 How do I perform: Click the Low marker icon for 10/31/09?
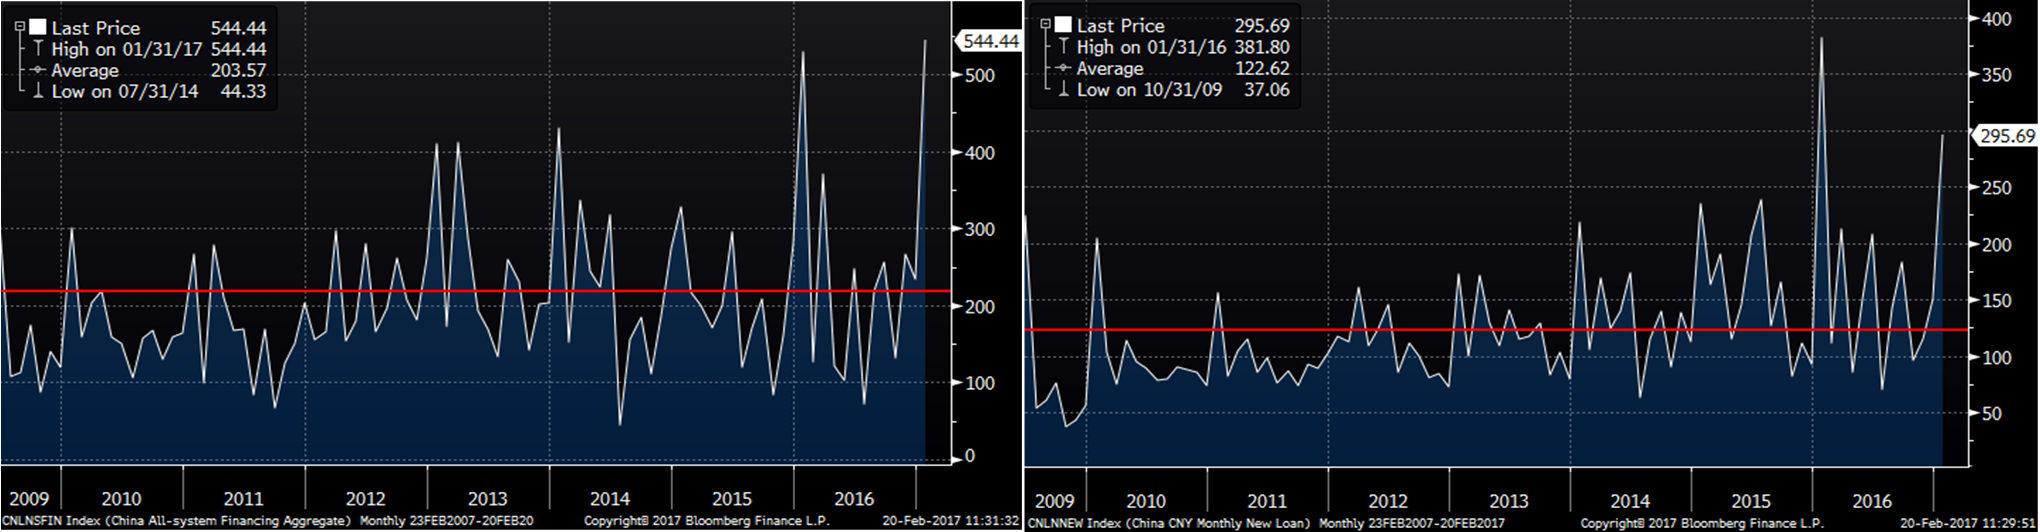click(1063, 89)
